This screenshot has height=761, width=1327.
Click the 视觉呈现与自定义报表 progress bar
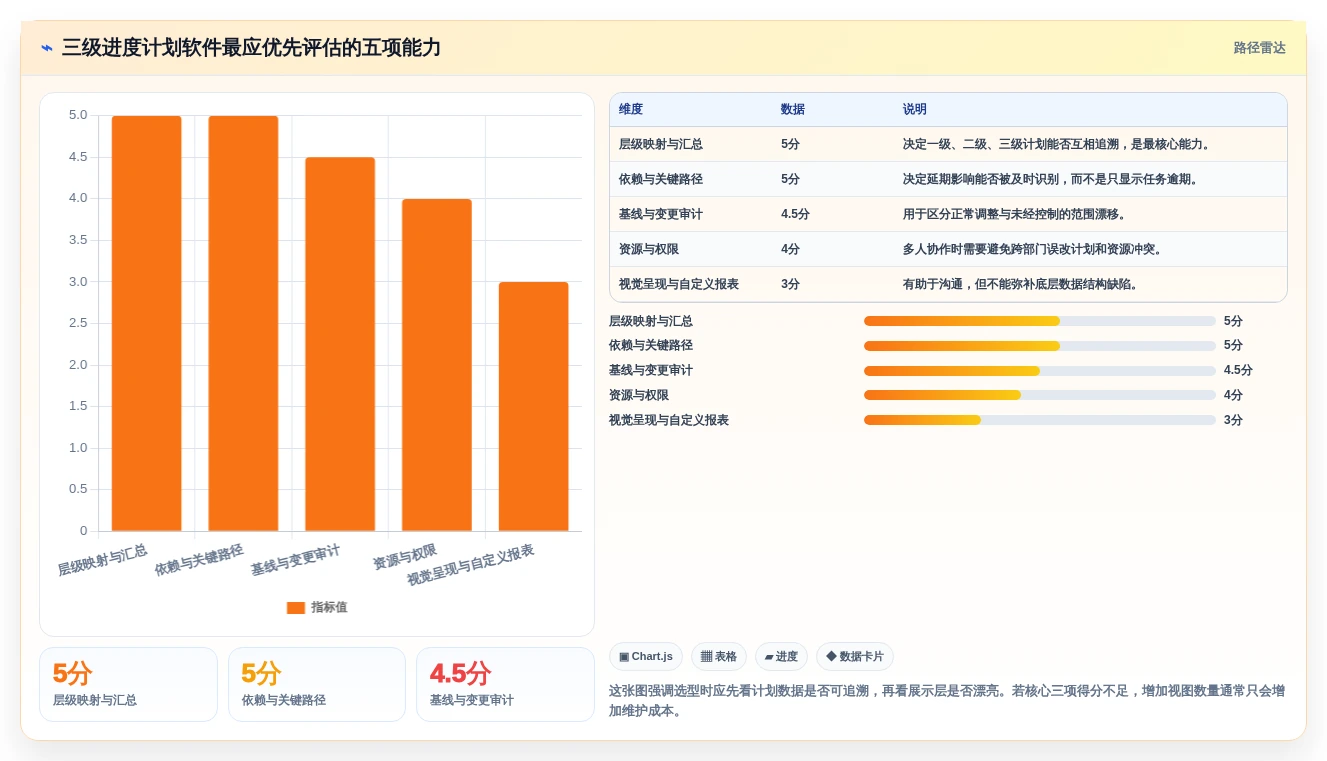point(1040,420)
